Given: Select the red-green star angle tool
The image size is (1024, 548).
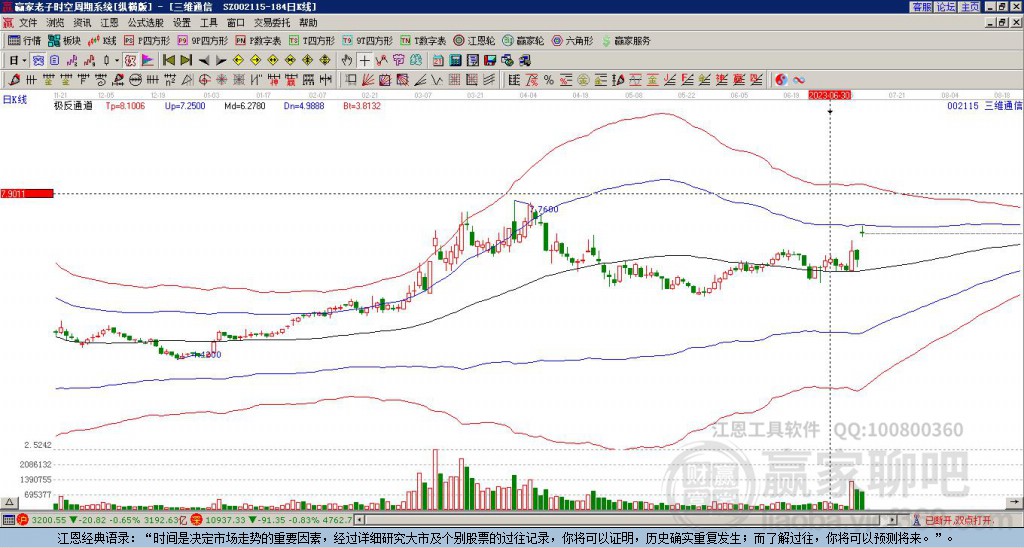Looking at the screenshot, I should [222, 80].
